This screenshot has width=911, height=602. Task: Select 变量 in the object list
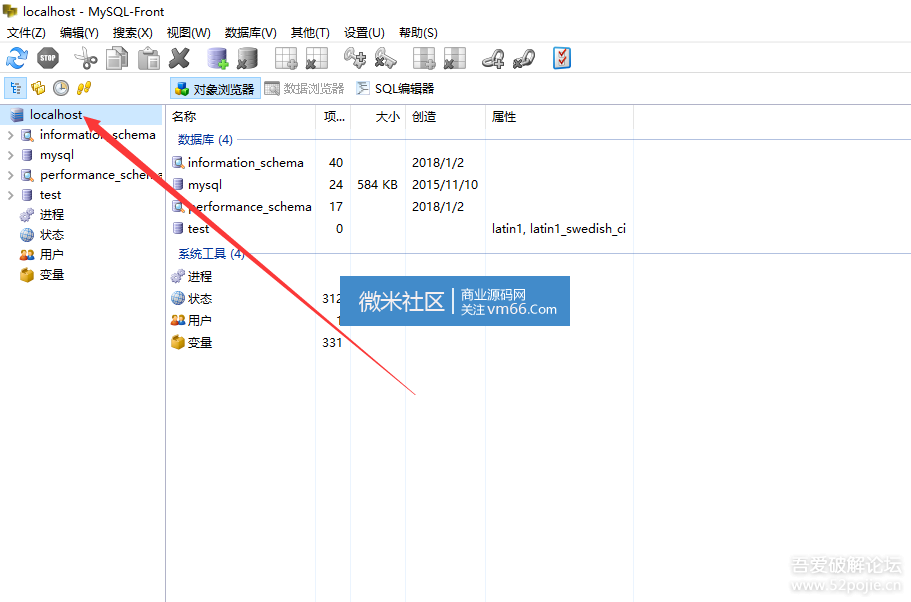click(x=200, y=343)
